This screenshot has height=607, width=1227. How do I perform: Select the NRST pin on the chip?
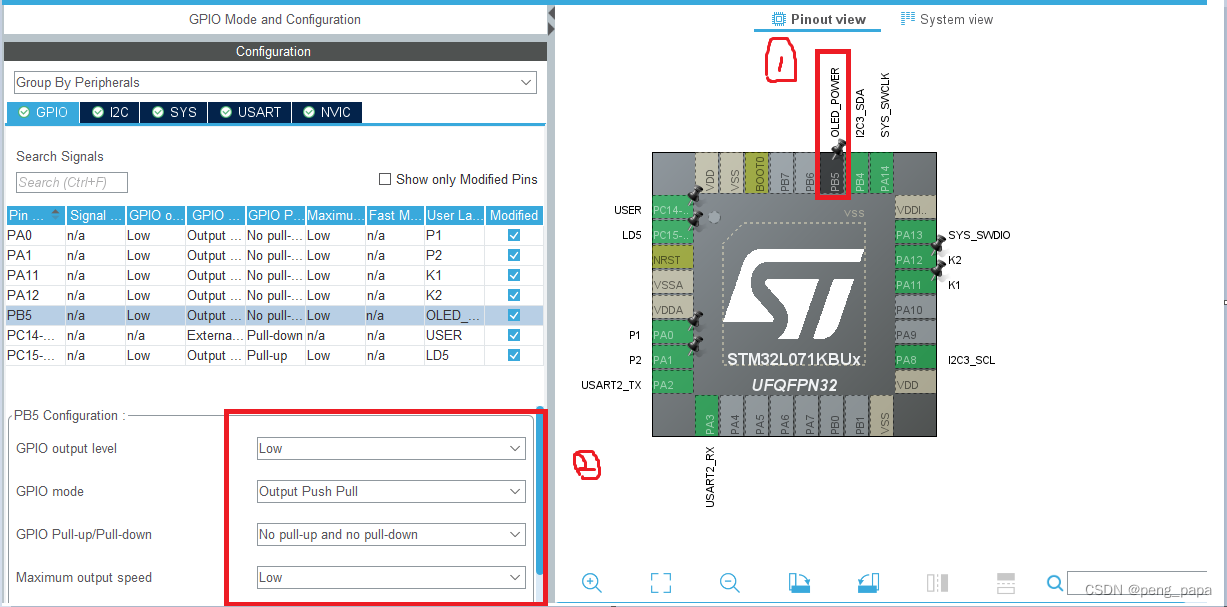672,260
